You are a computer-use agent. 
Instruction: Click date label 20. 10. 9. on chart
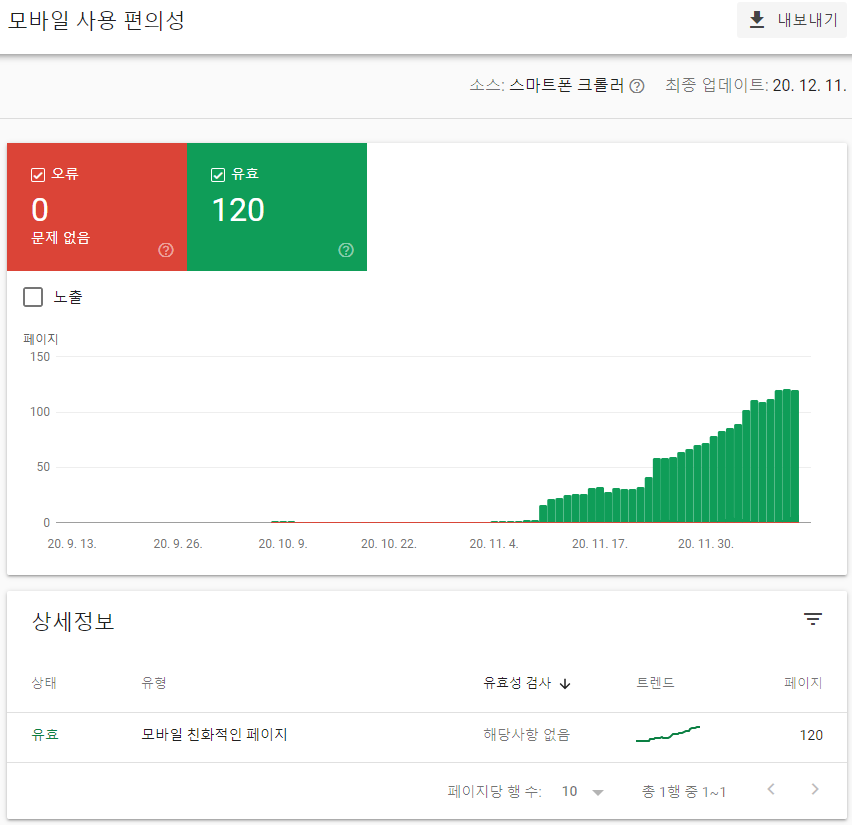coord(283,543)
